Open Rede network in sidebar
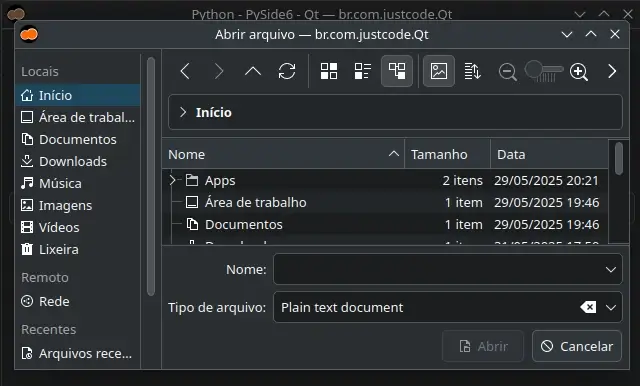The image size is (640, 386). (78, 302)
